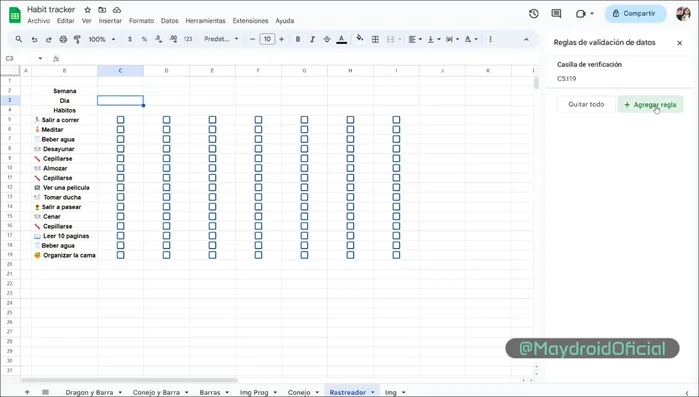This screenshot has width=699, height=397.
Task: Check the Meditar box in column D
Action: click(166, 130)
